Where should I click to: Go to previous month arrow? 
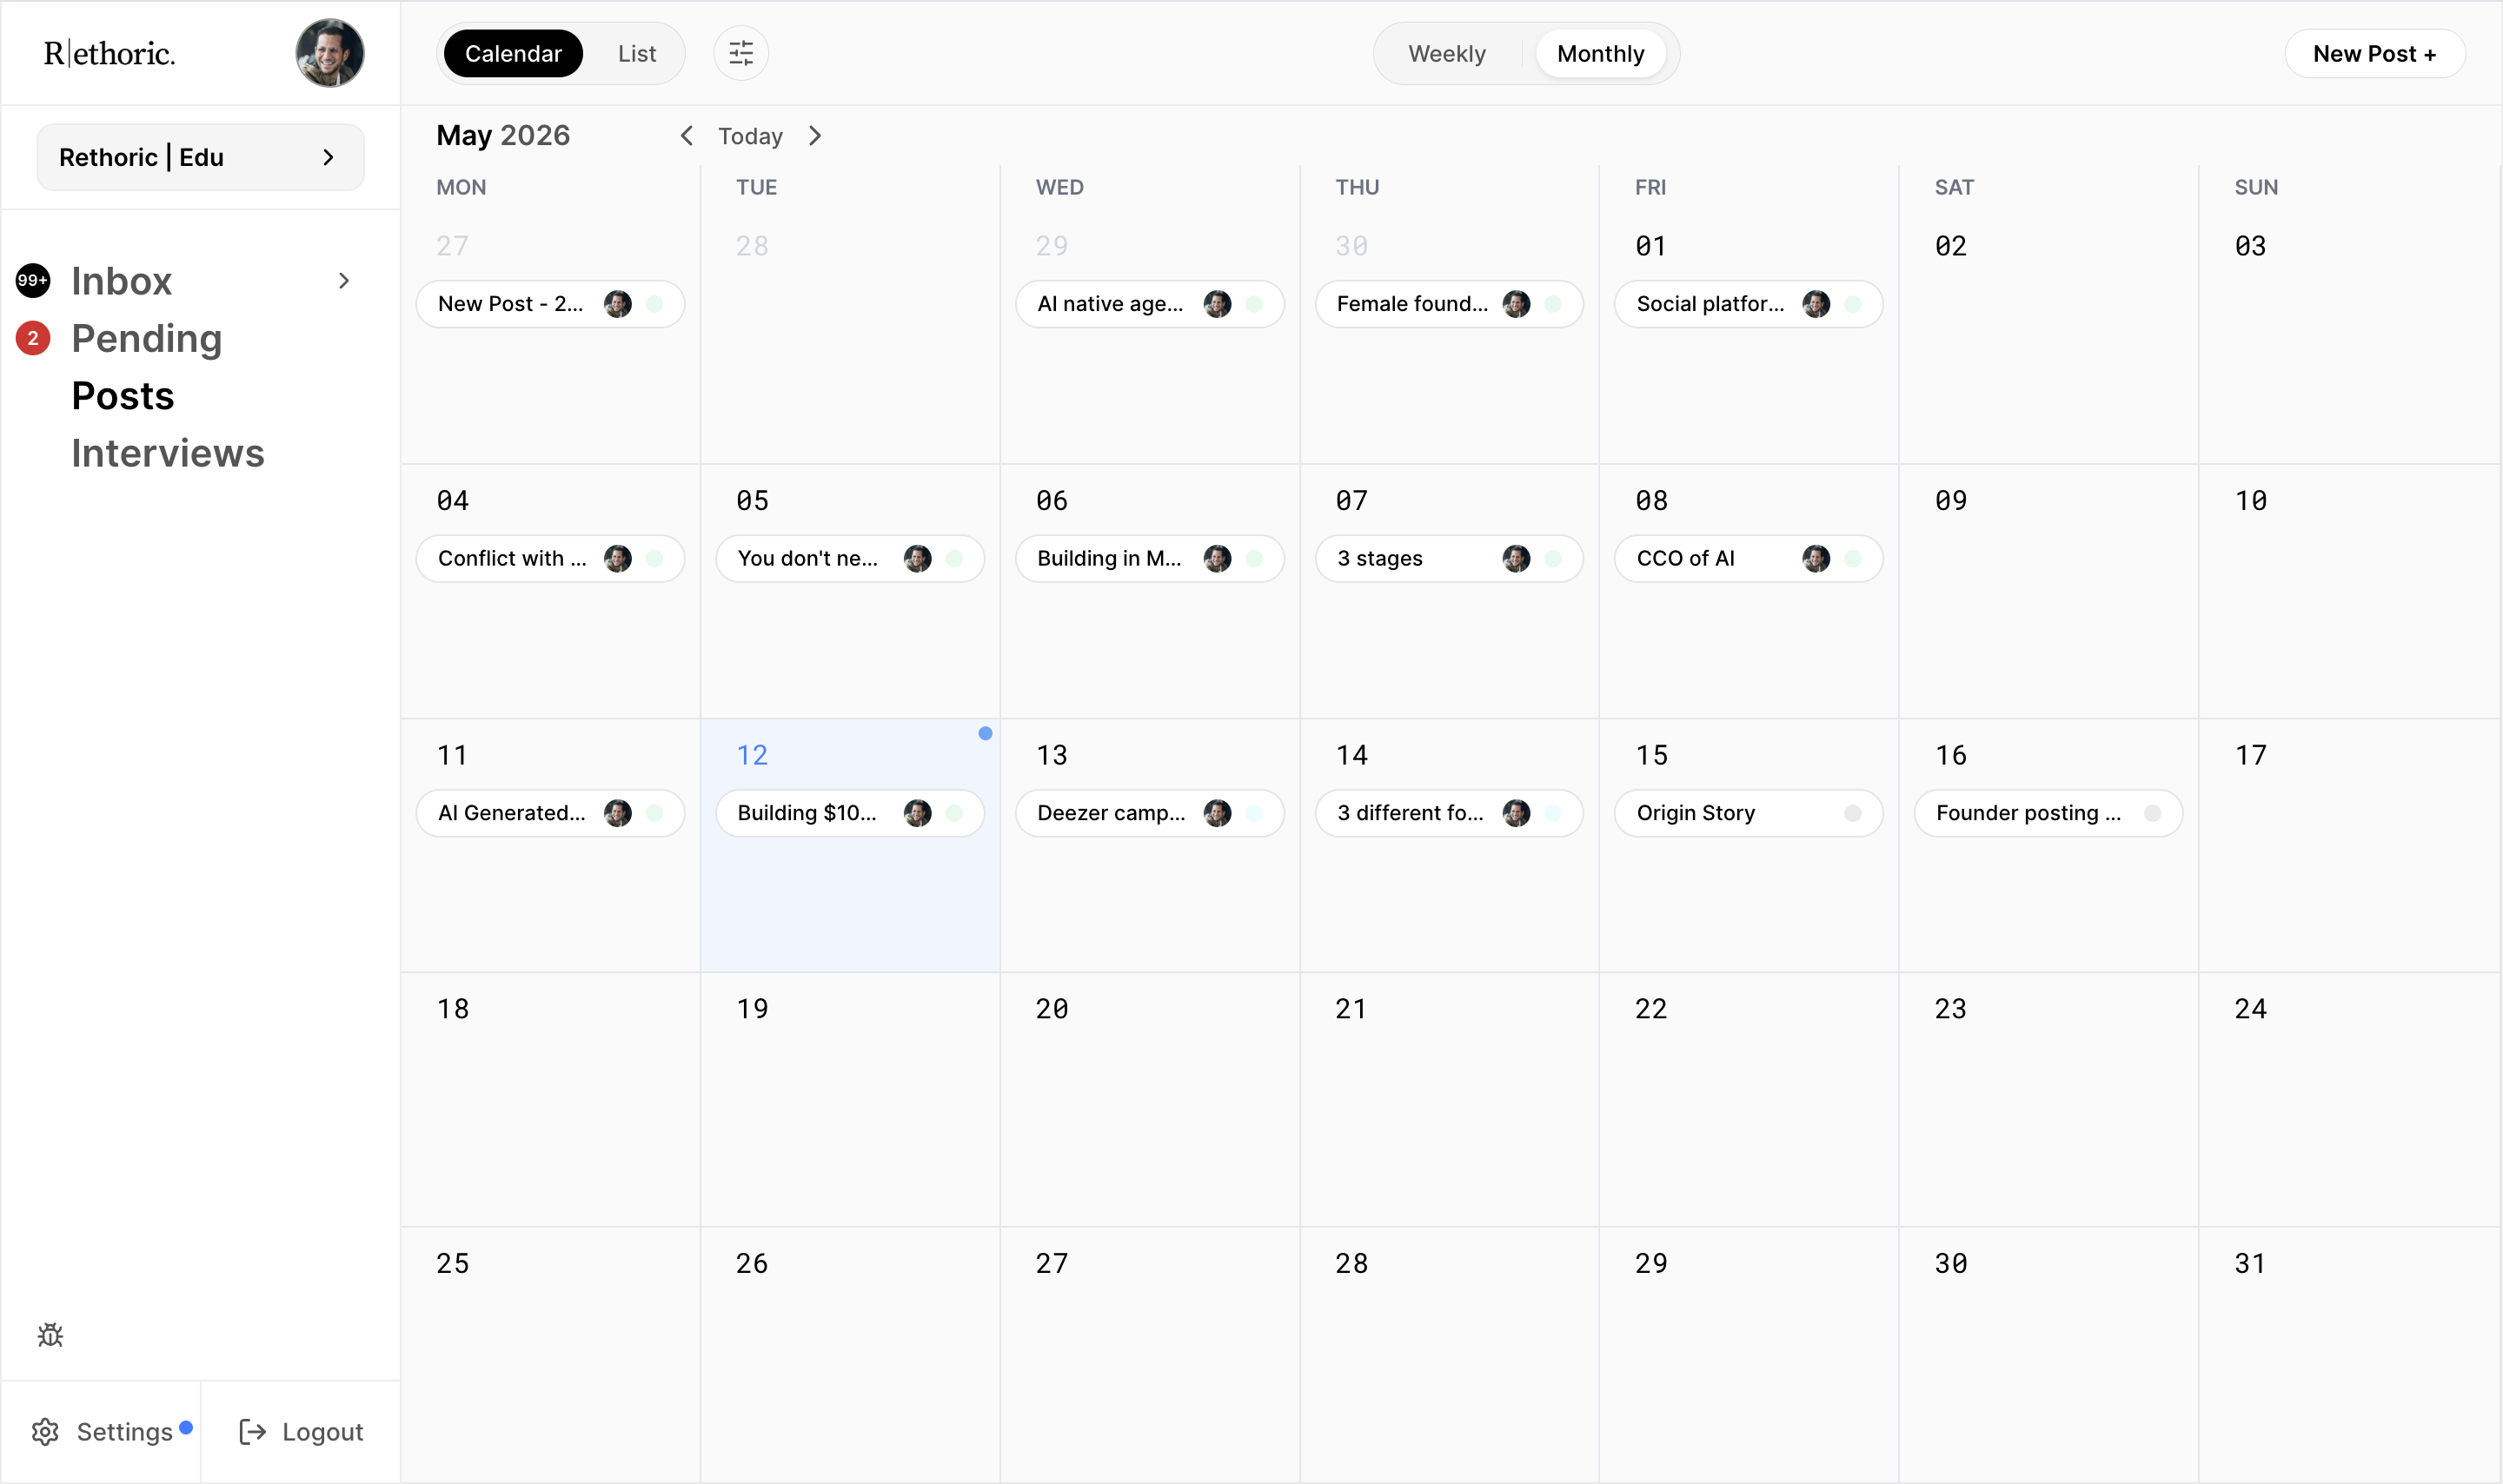pos(687,136)
